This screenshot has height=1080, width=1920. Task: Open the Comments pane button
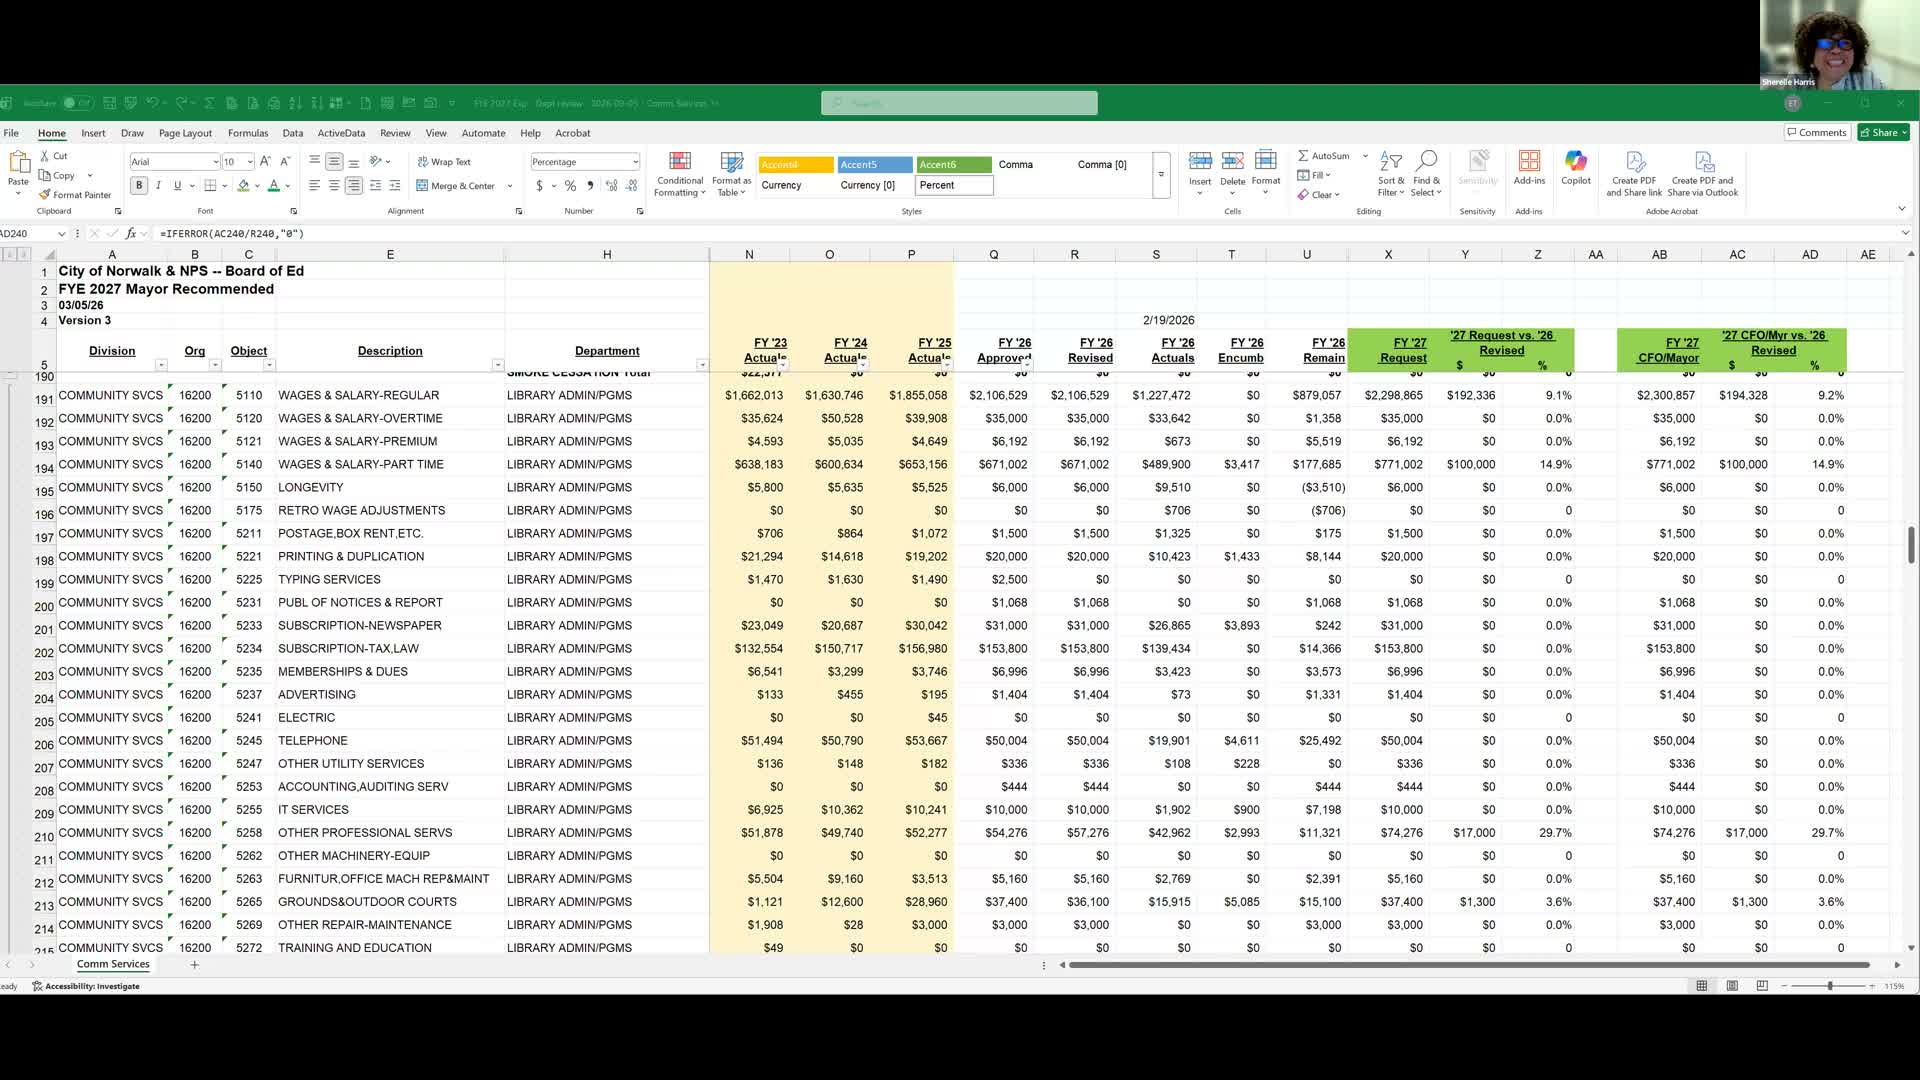tap(1816, 132)
